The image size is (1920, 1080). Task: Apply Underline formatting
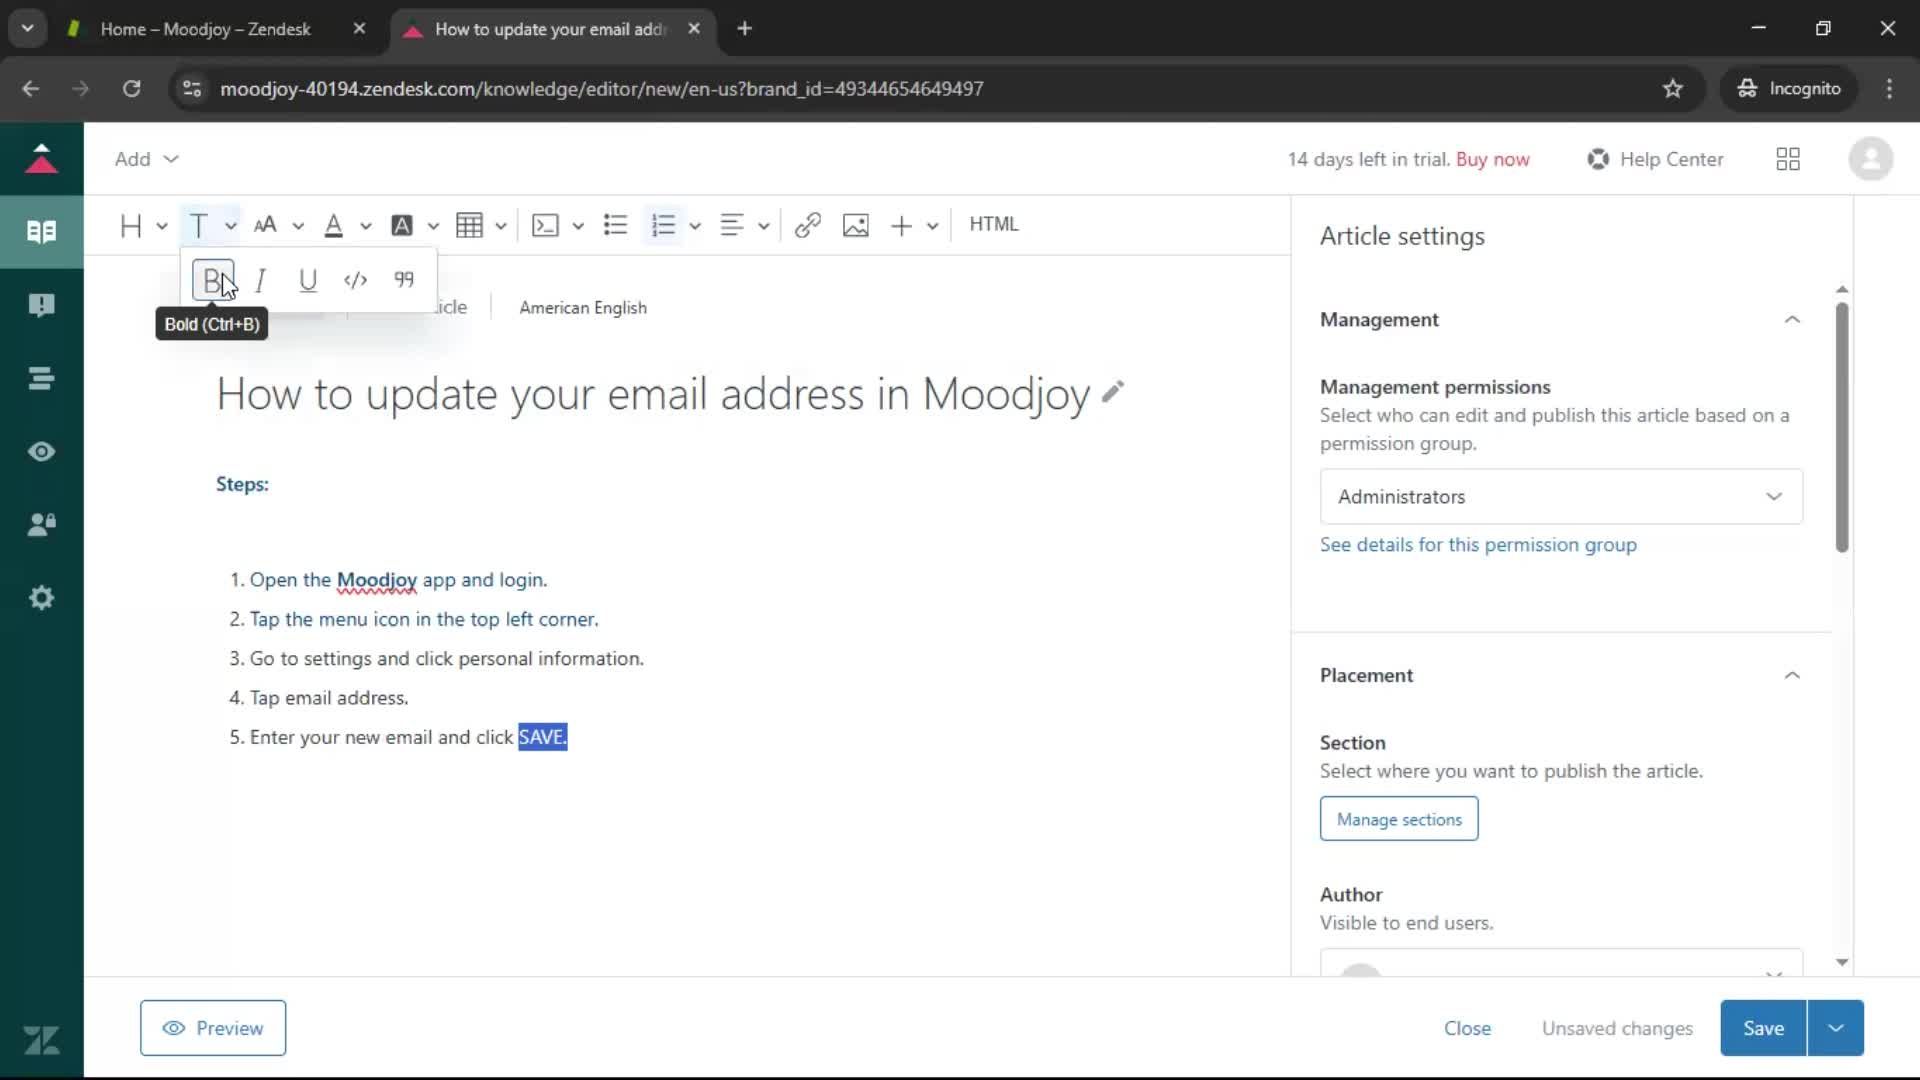tap(308, 280)
